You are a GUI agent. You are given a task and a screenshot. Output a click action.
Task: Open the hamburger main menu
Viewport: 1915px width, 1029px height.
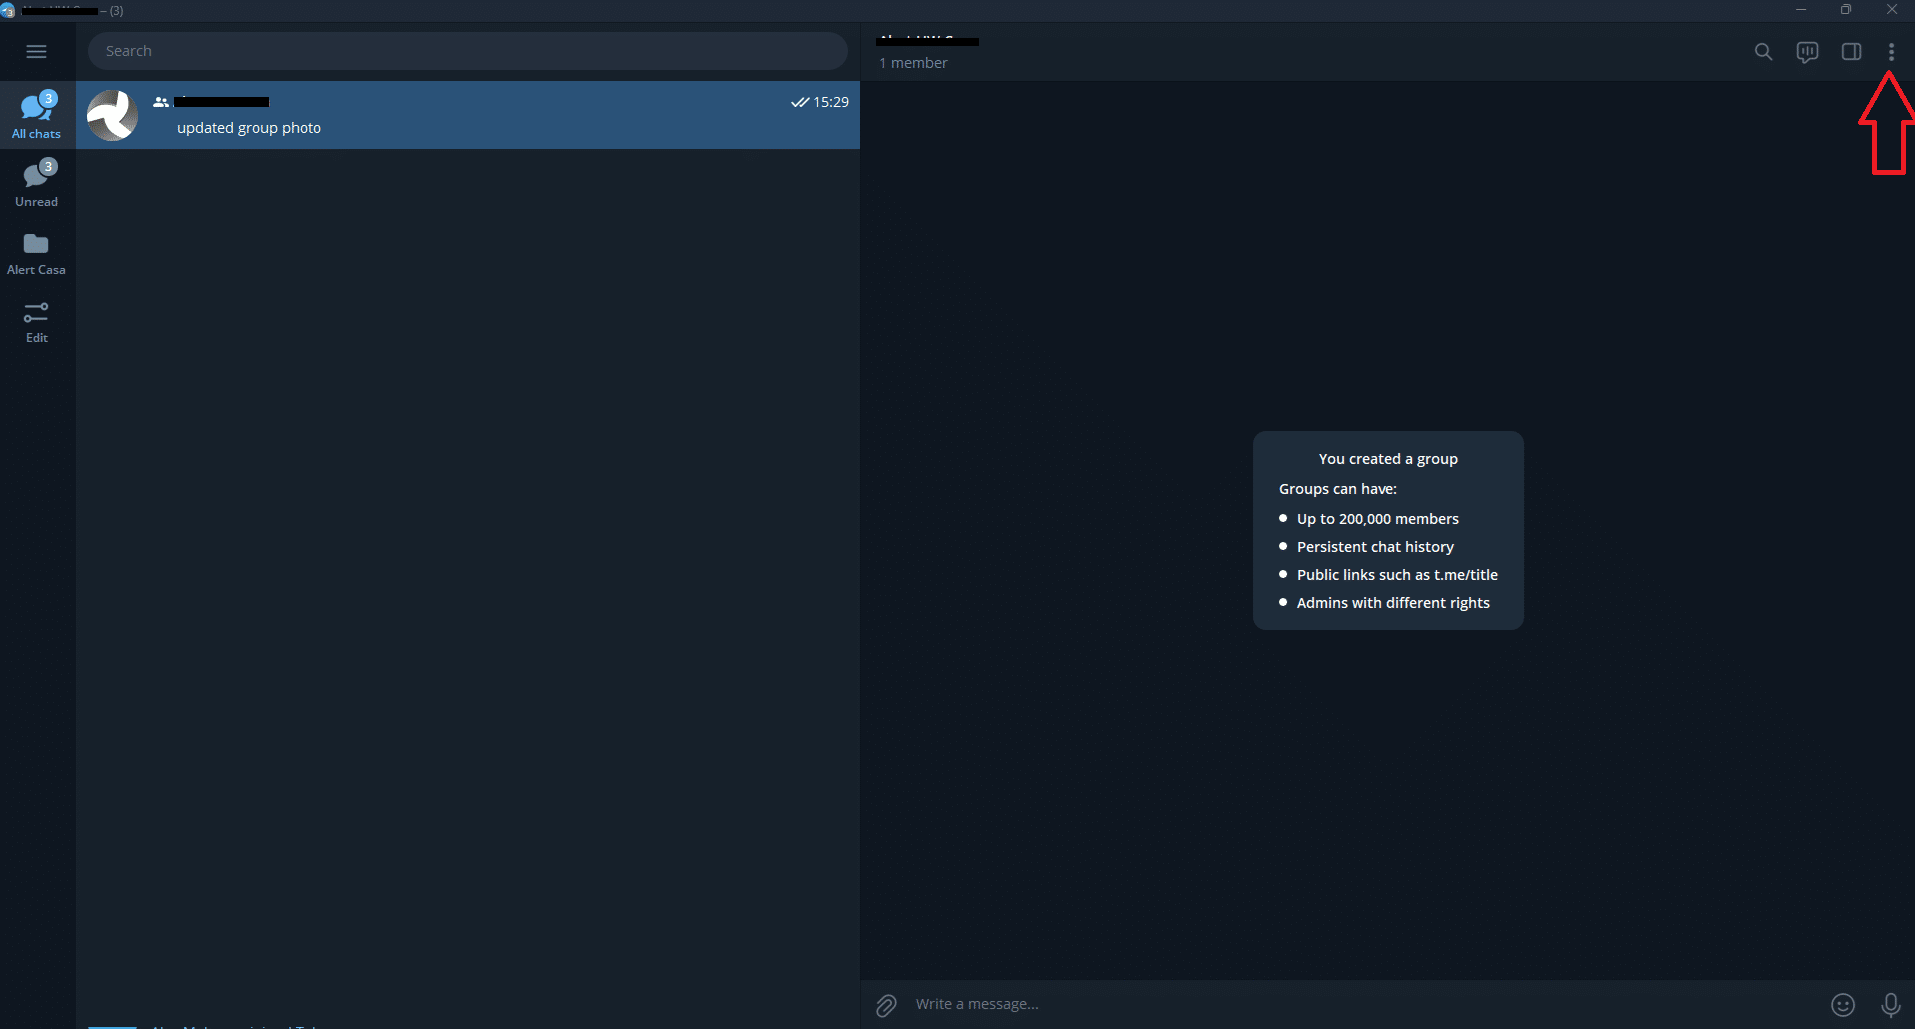(36, 51)
